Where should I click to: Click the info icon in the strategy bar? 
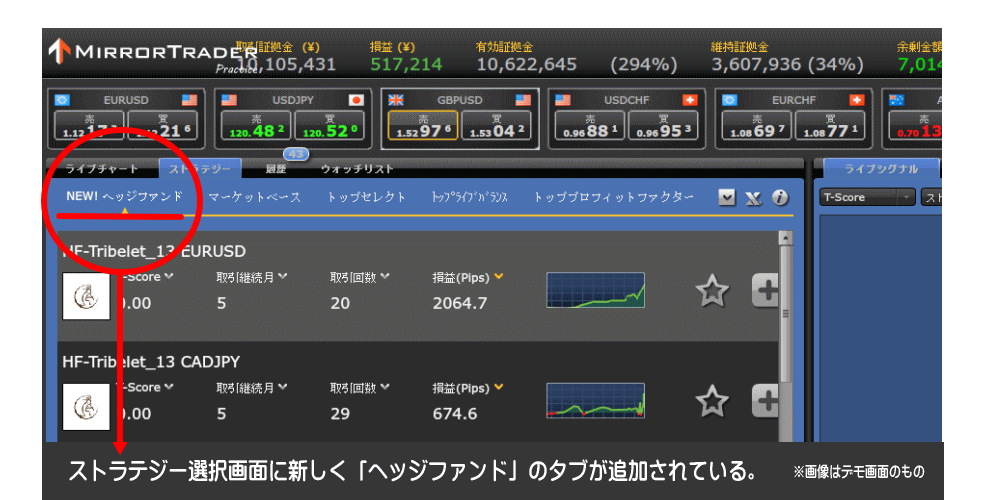pos(780,198)
